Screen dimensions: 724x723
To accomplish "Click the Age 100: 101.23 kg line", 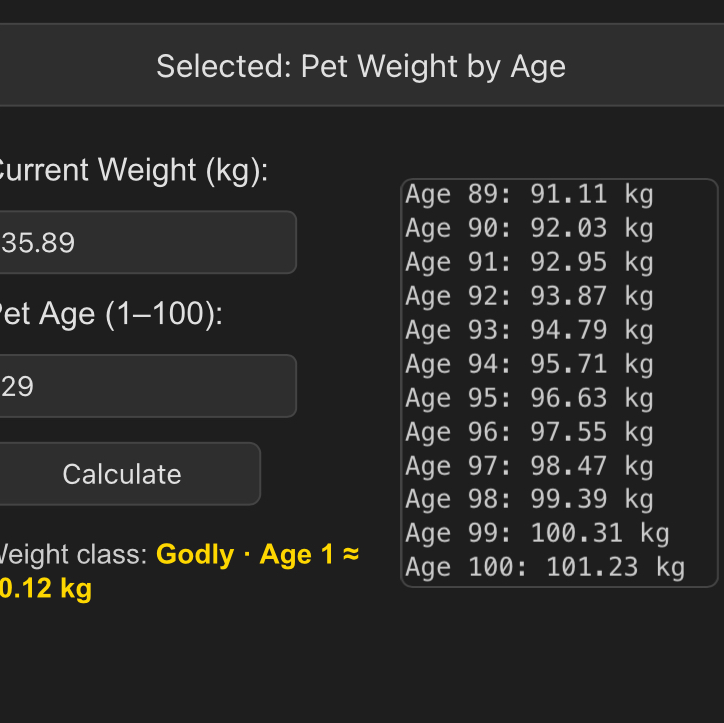I will tap(545, 567).
